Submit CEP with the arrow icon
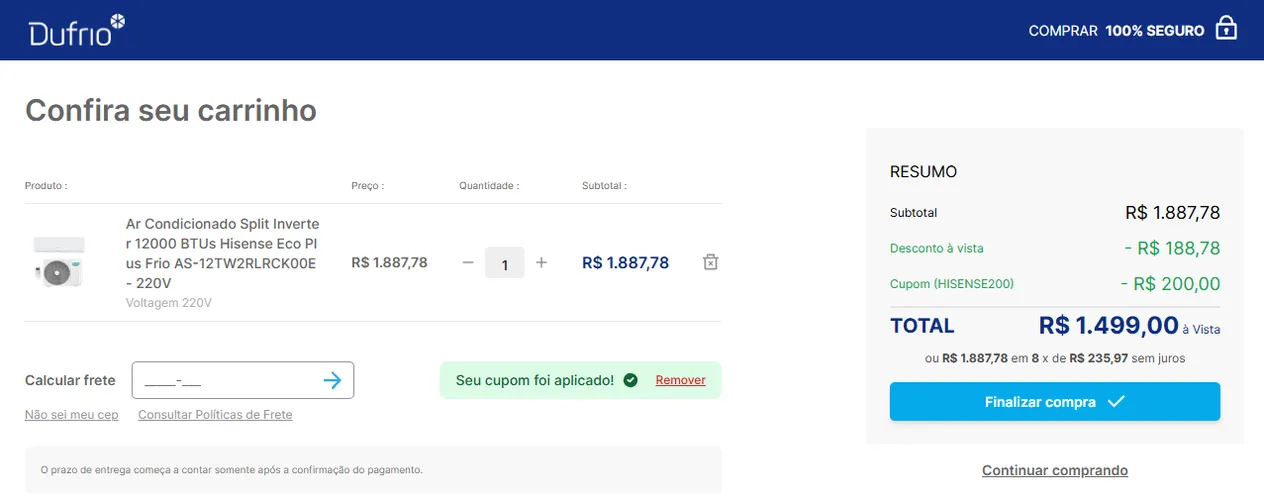 coord(333,380)
